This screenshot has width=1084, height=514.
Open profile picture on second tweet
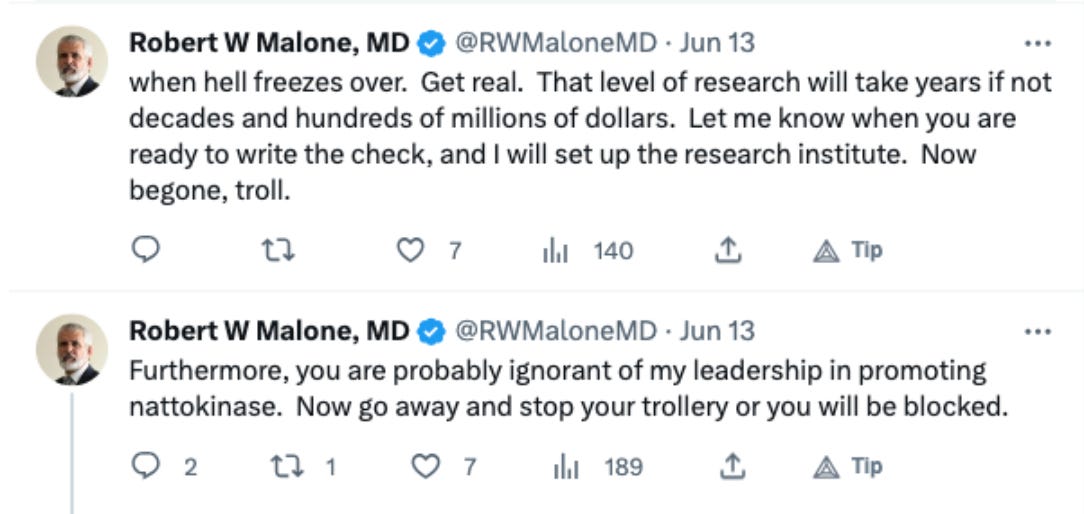[x=71, y=349]
